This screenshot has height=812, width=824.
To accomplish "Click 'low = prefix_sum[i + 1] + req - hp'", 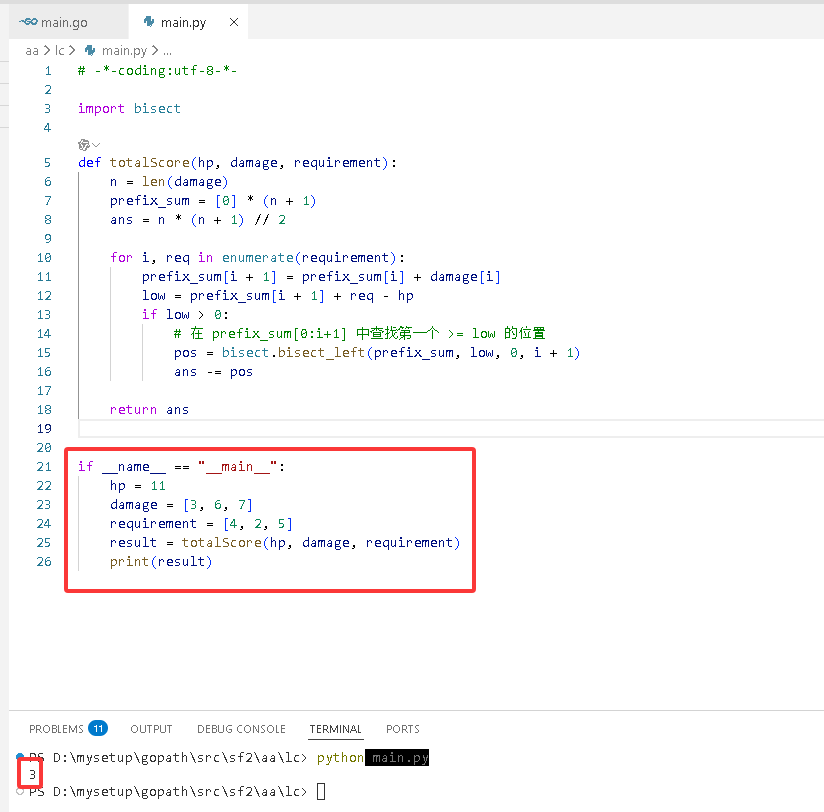I will 277,296.
